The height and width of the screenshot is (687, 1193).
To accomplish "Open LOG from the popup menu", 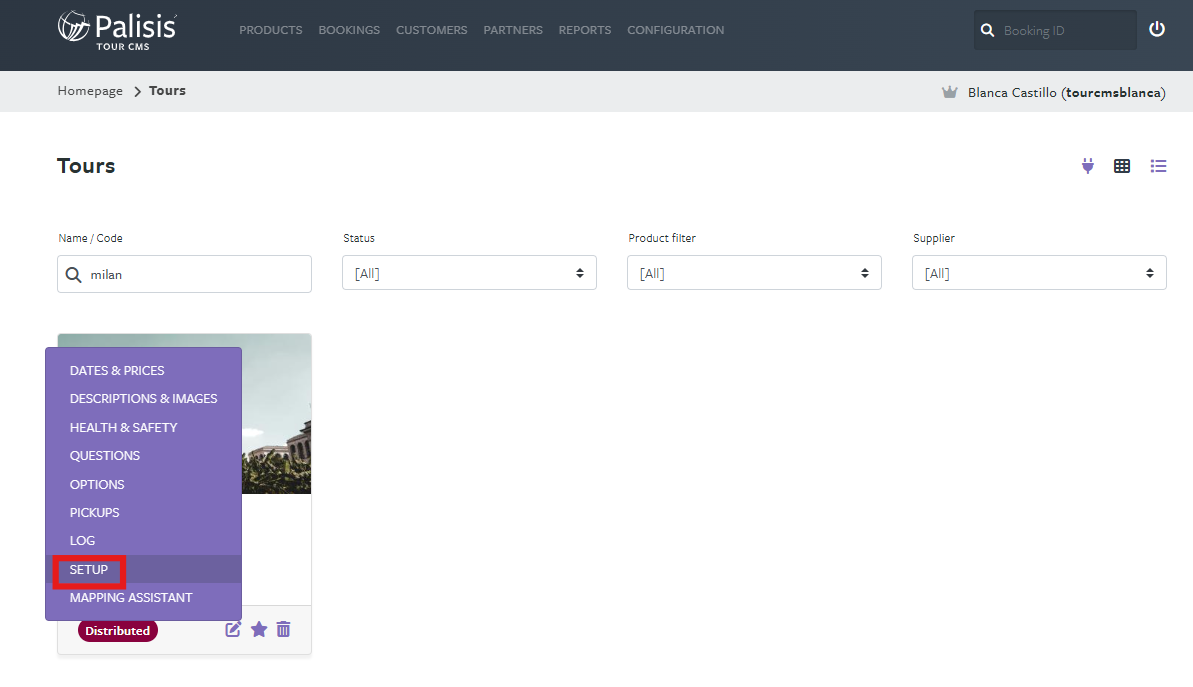I will [x=82, y=541].
